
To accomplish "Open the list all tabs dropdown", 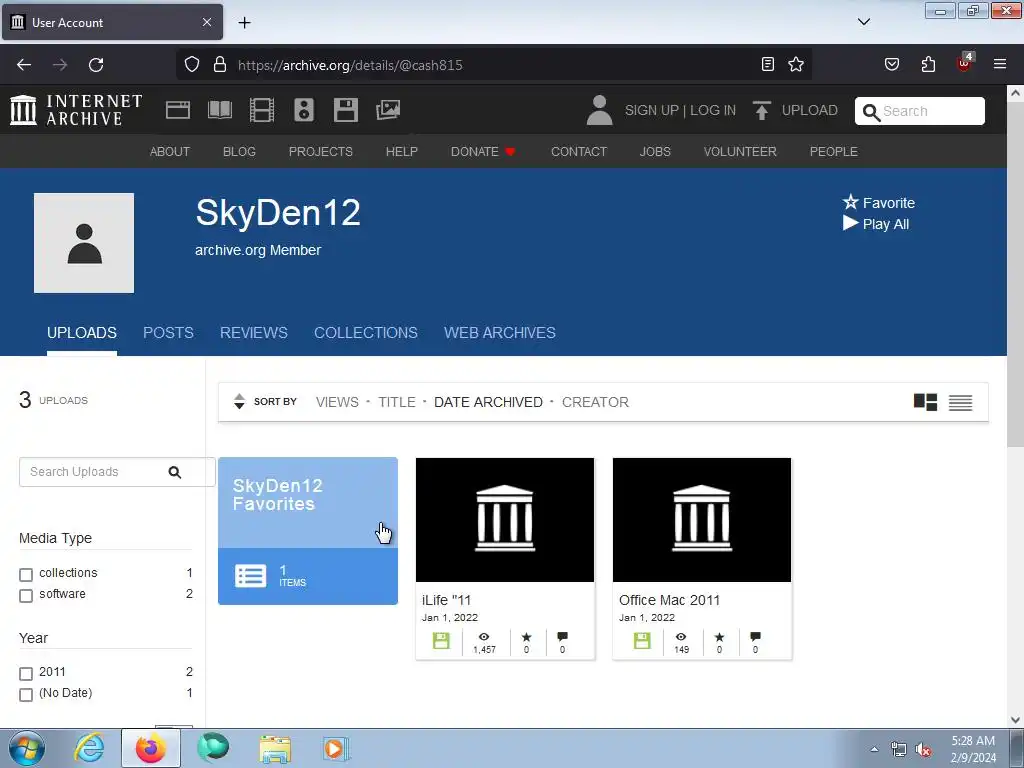I will click(864, 22).
